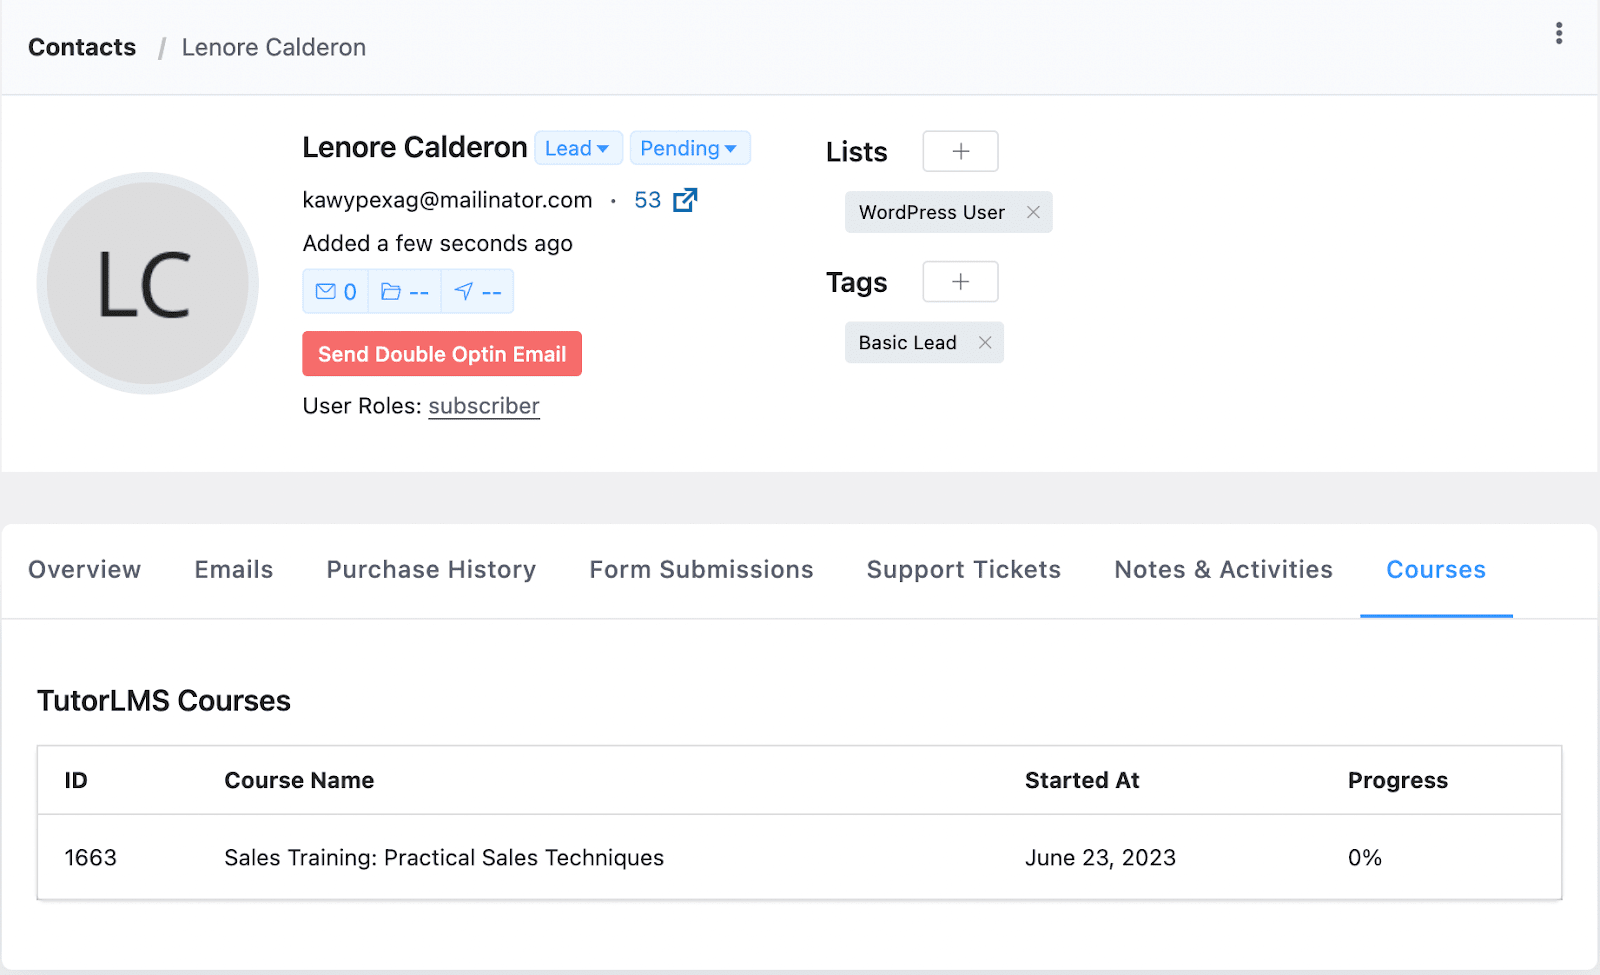Remove the WordPress User list
The height and width of the screenshot is (975, 1600).
pos(1033,212)
